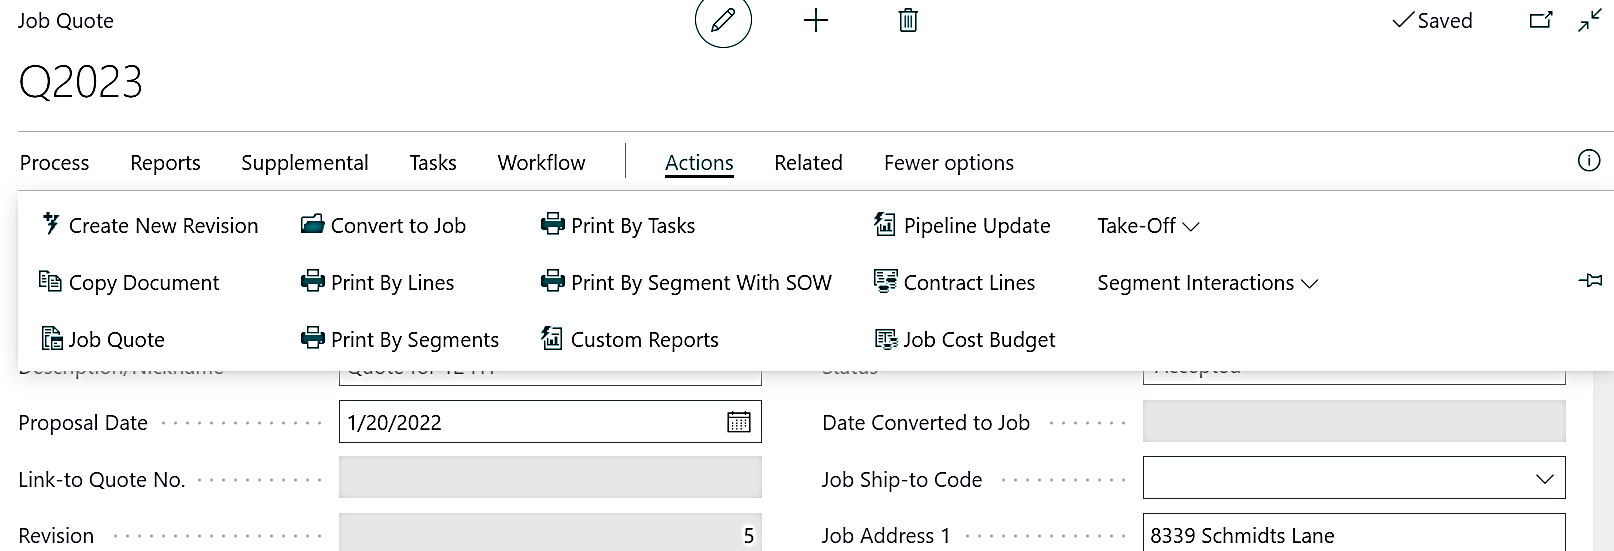
Task: Open Job Cost Budget
Action: (965, 340)
